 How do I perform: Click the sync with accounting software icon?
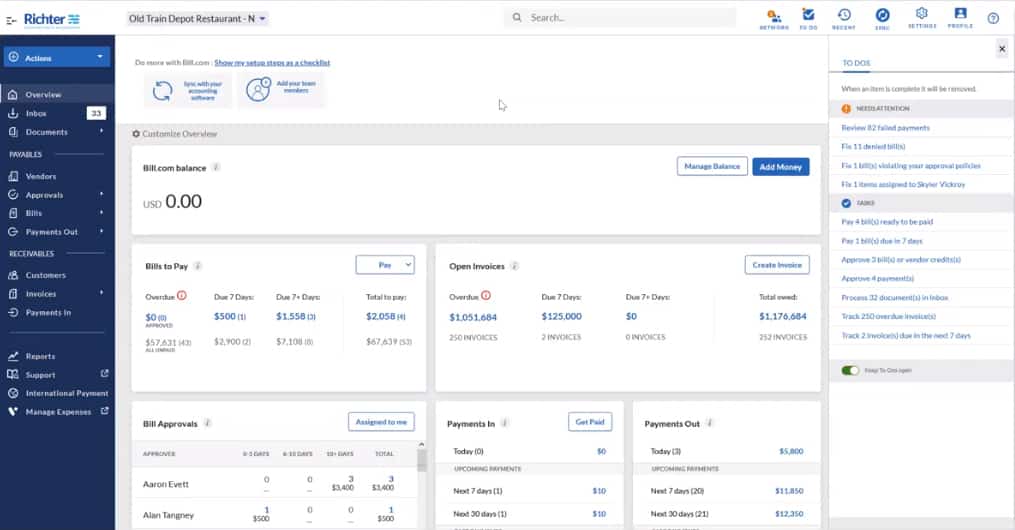[x=162, y=91]
